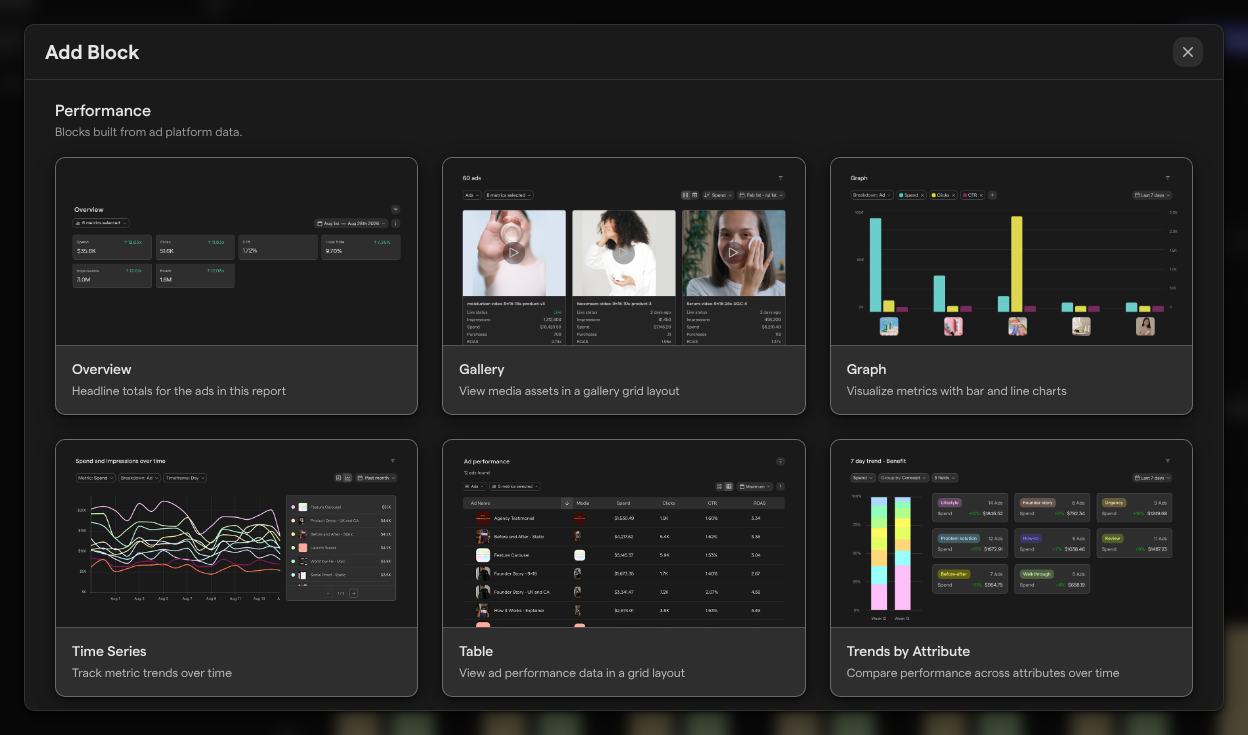
Task: Click "View ad performance data in a grid layout"
Action: click(x=572, y=673)
